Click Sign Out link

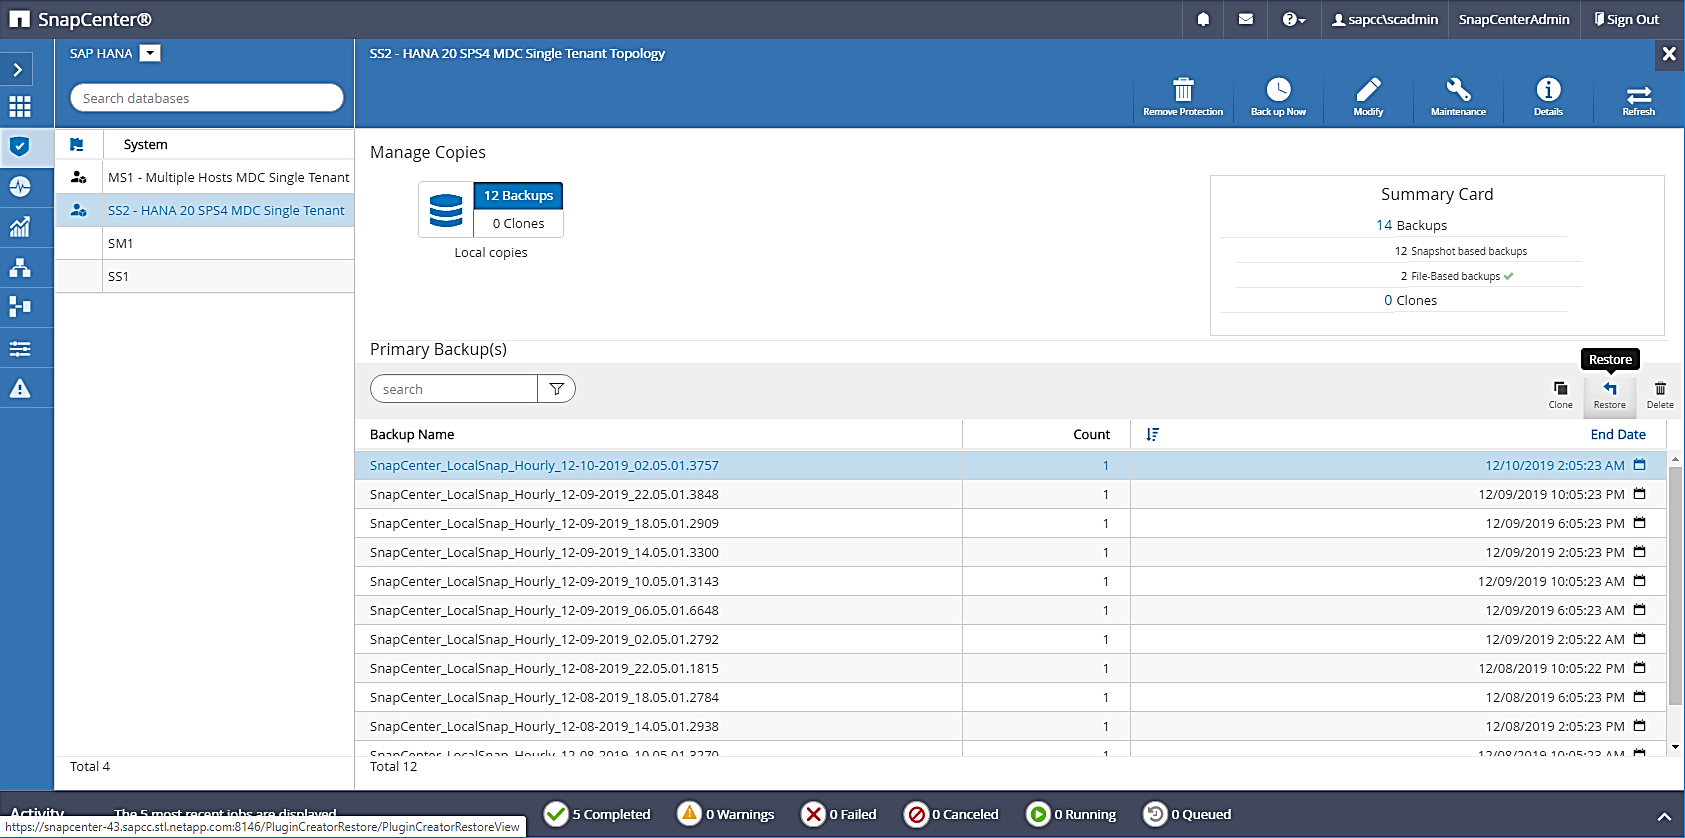(1626, 19)
